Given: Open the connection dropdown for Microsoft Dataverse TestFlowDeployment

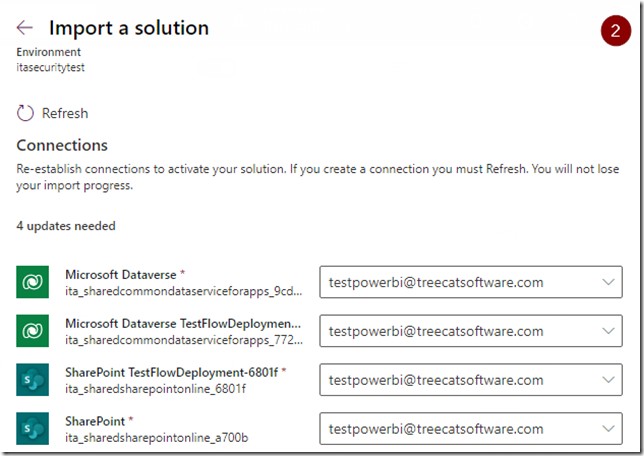Looking at the screenshot, I should coord(471,331).
